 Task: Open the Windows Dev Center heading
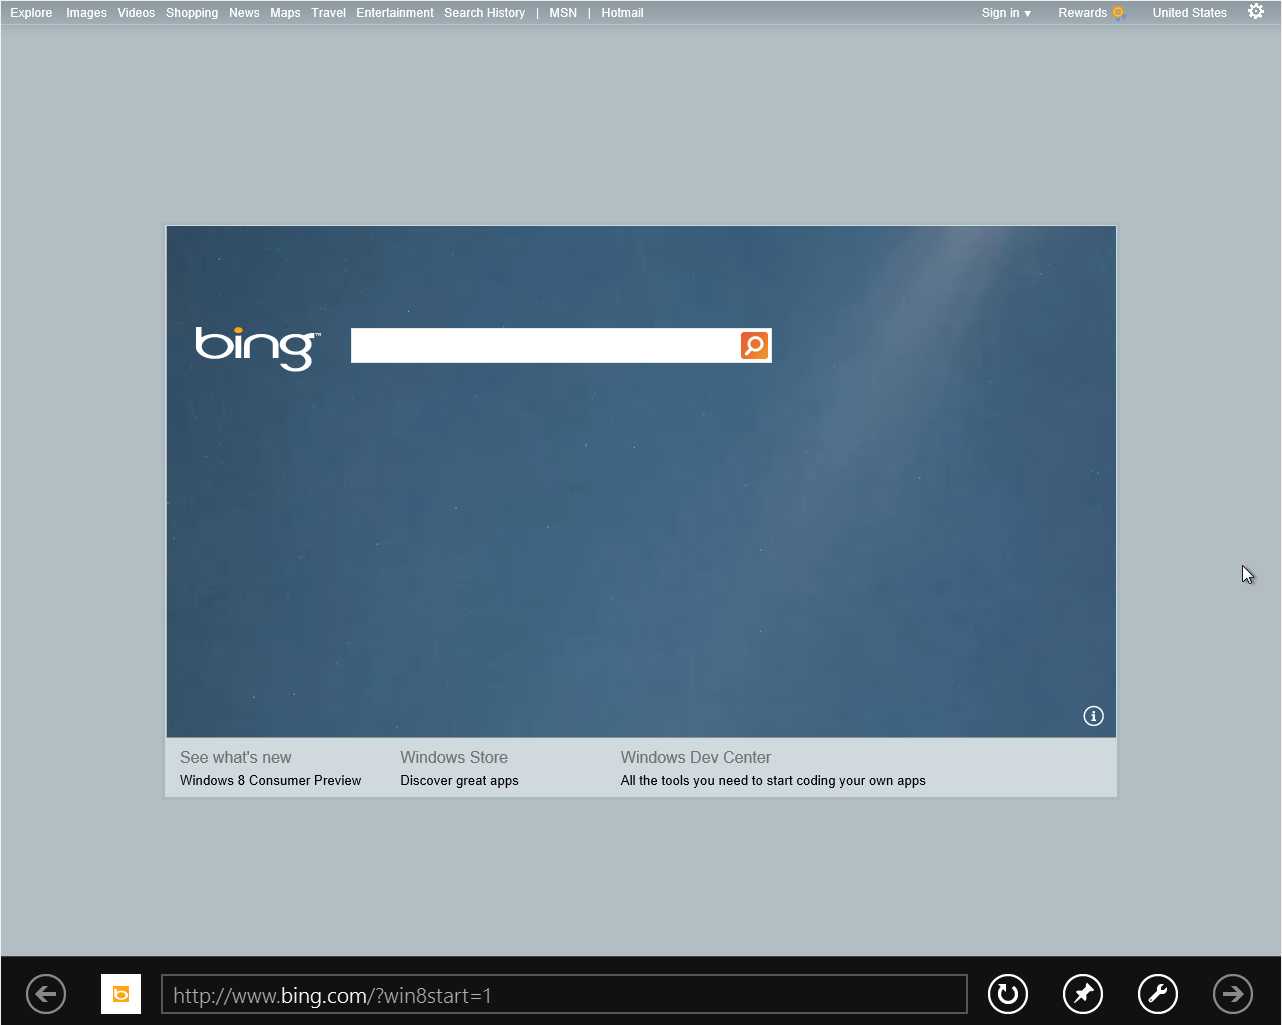[x=696, y=757]
